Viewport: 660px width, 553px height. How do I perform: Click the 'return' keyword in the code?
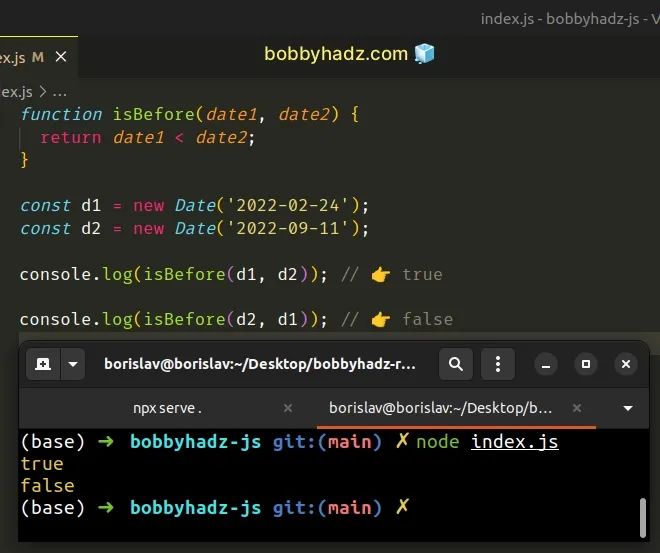point(71,138)
